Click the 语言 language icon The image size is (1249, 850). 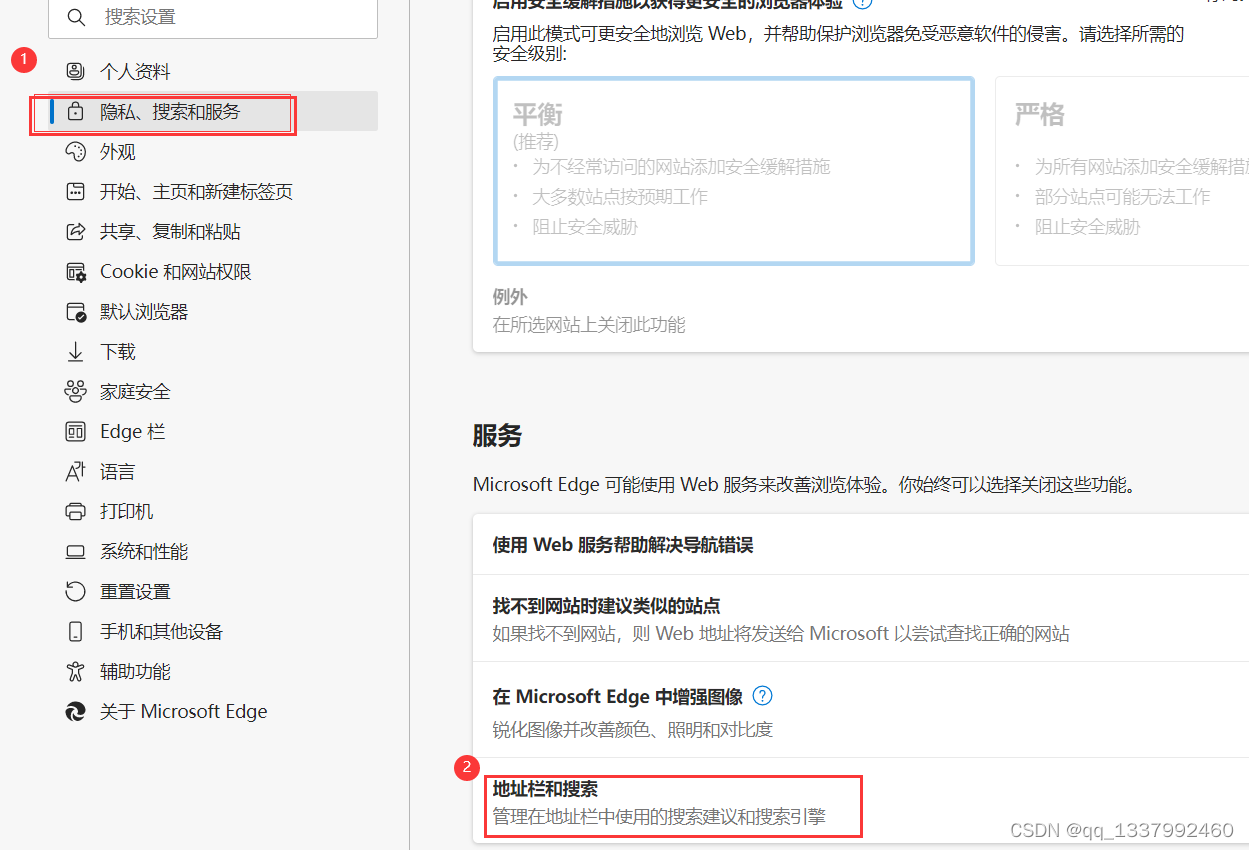(75, 471)
